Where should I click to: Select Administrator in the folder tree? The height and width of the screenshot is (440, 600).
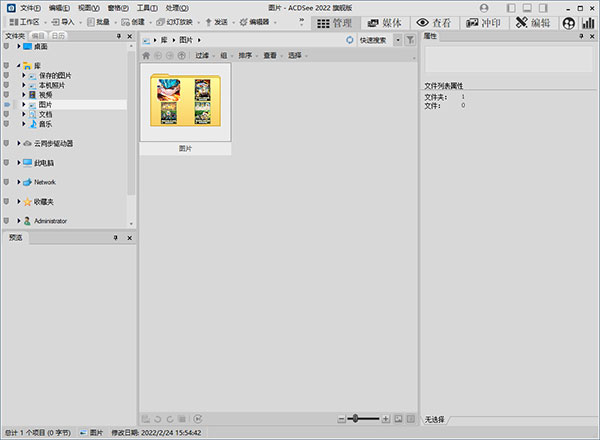(x=50, y=221)
